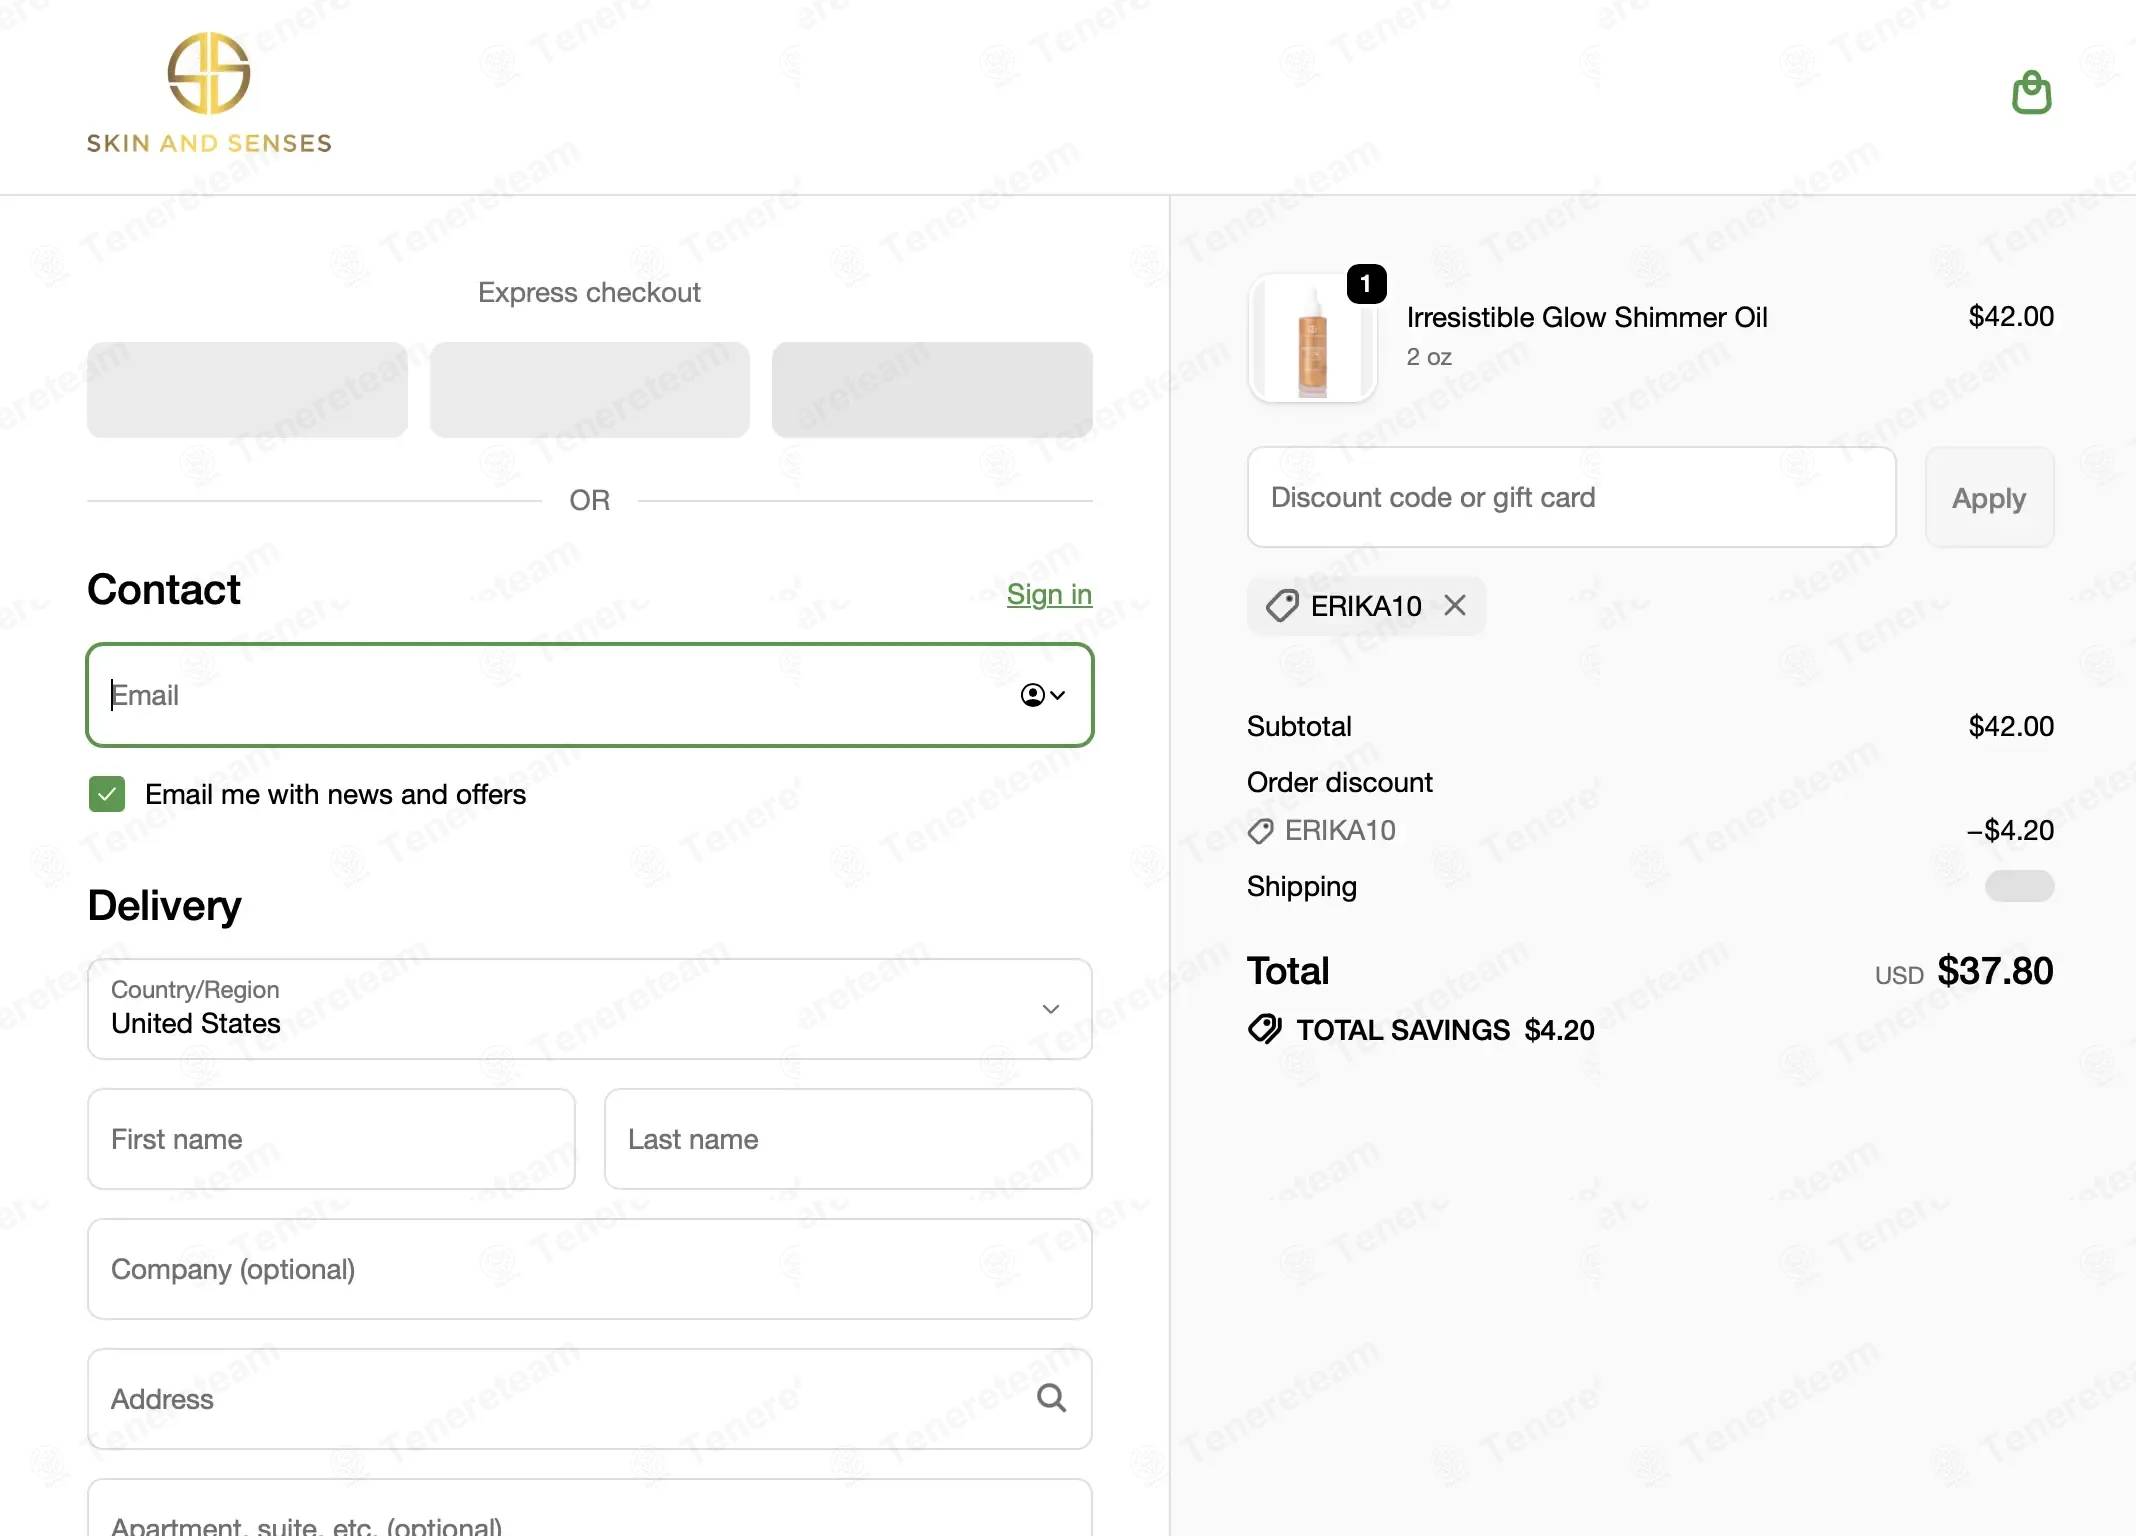The image size is (2136, 1536).
Task: Click the ERIKA10 applied code tag
Action: (x=1366, y=606)
